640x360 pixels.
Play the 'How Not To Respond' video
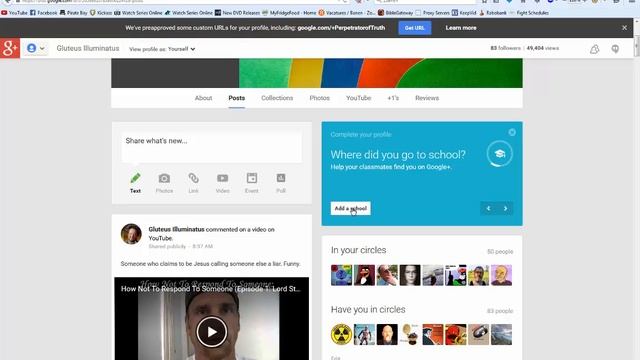[211, 332]
